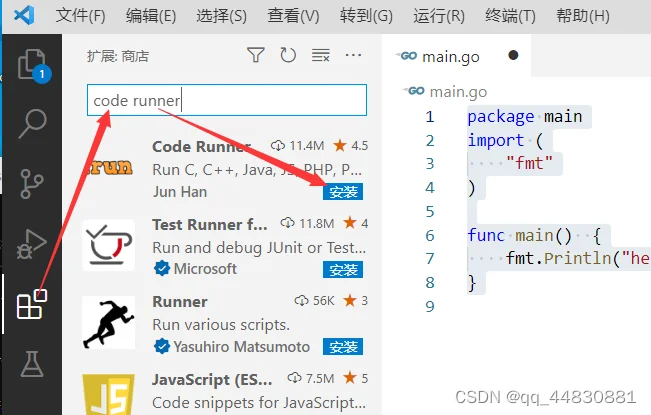Image resolution: width=651 pixels, height=415 pixels.
Task: Click line number 9 in gutter
Action: click(x=430, y=307)
